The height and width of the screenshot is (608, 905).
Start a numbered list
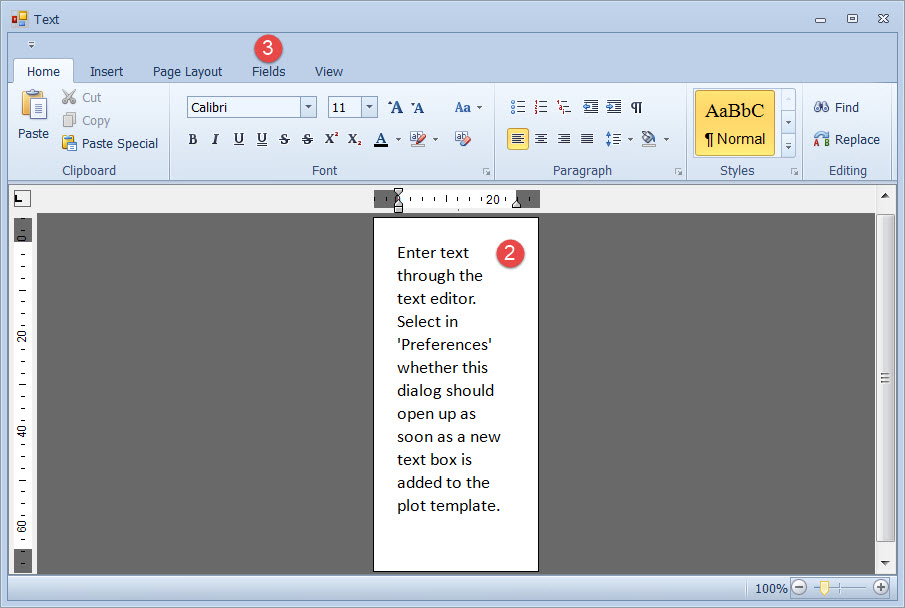(541, 107)
